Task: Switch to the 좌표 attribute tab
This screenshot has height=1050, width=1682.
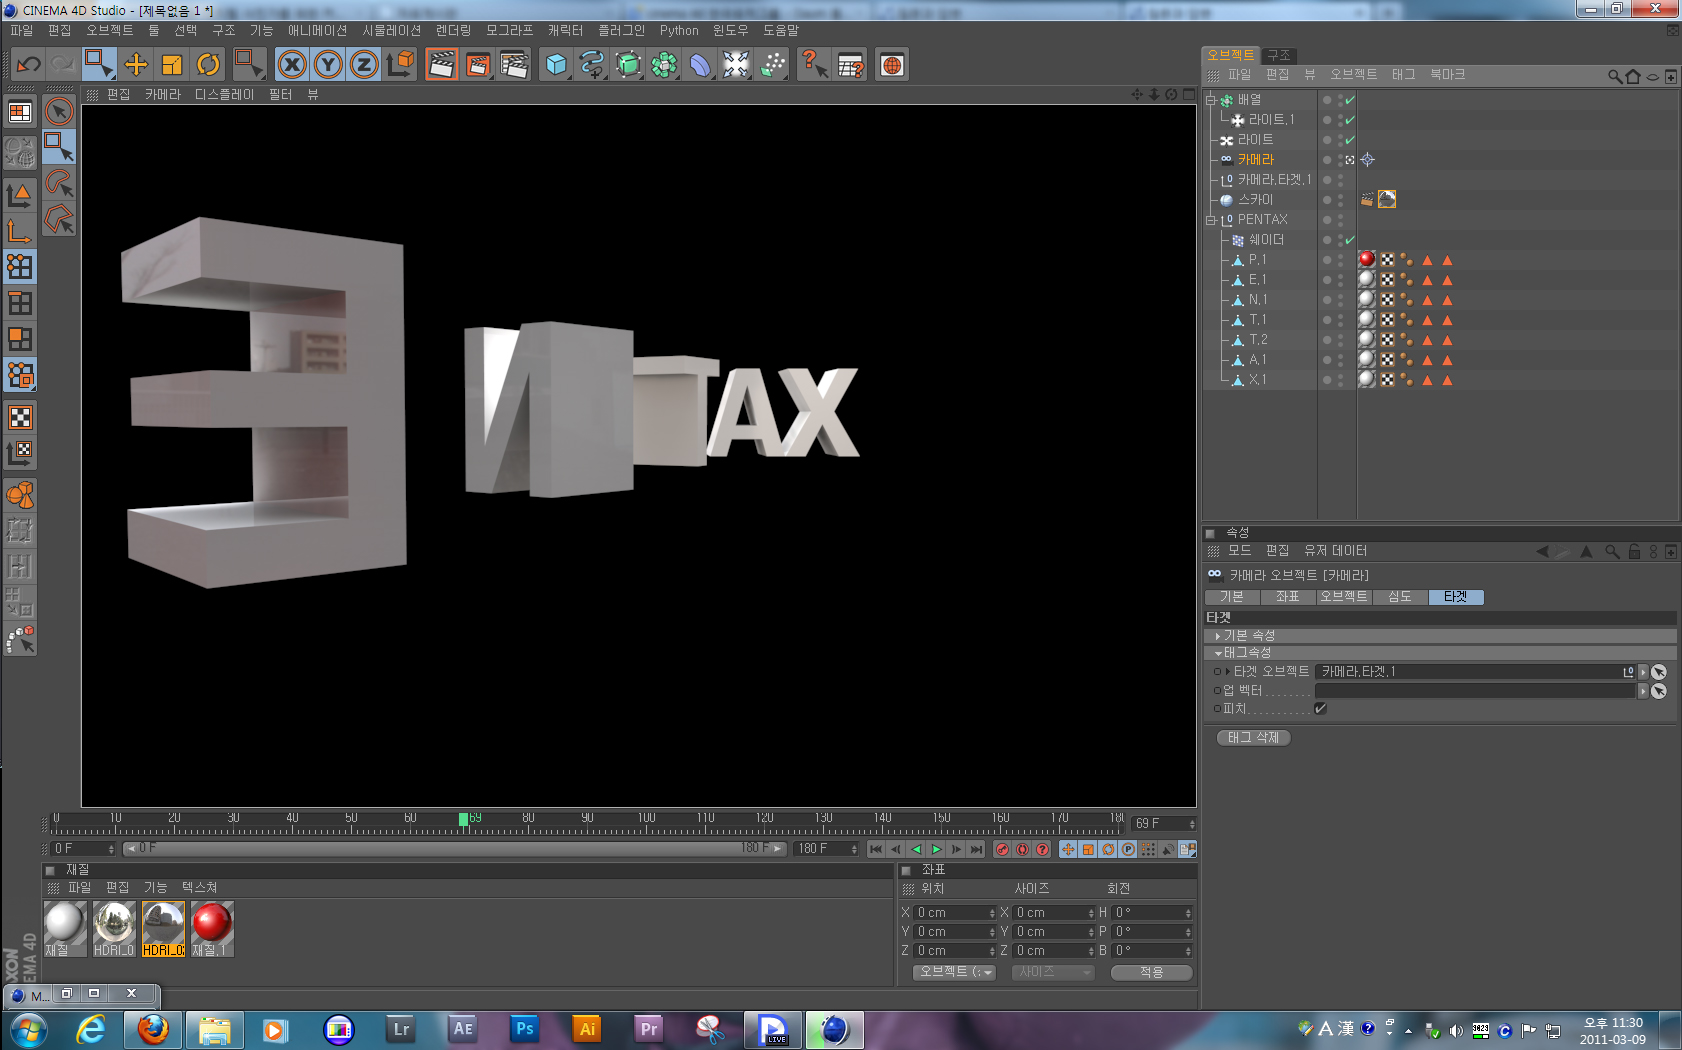Action: pos(1287,597)
